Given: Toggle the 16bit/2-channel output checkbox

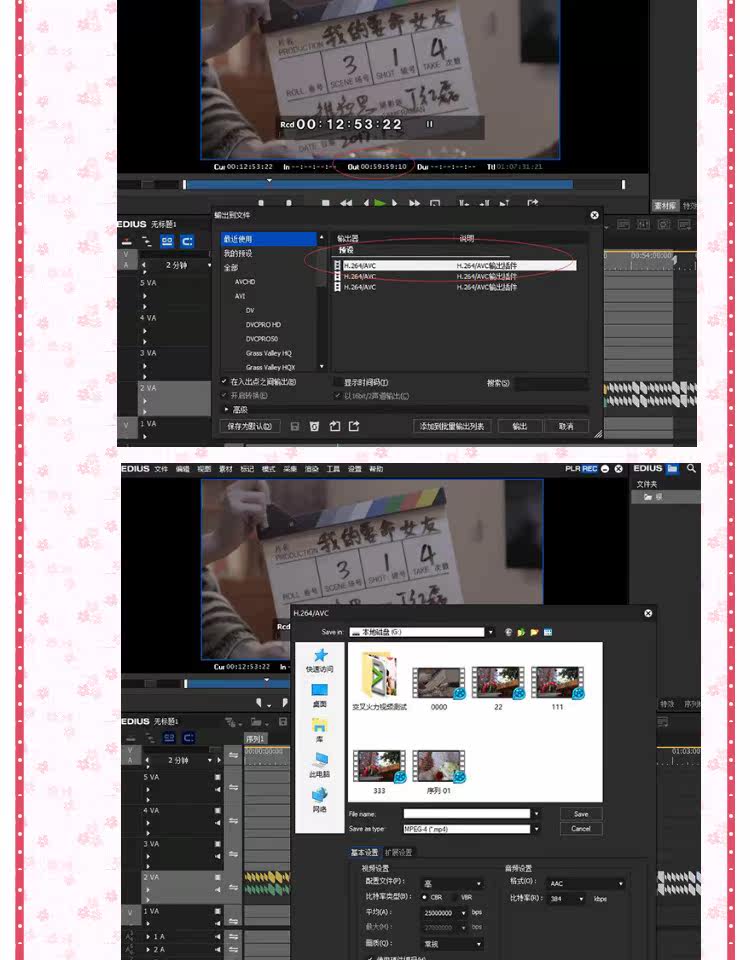Looking at the screenshot, I should tap(338, 396).
